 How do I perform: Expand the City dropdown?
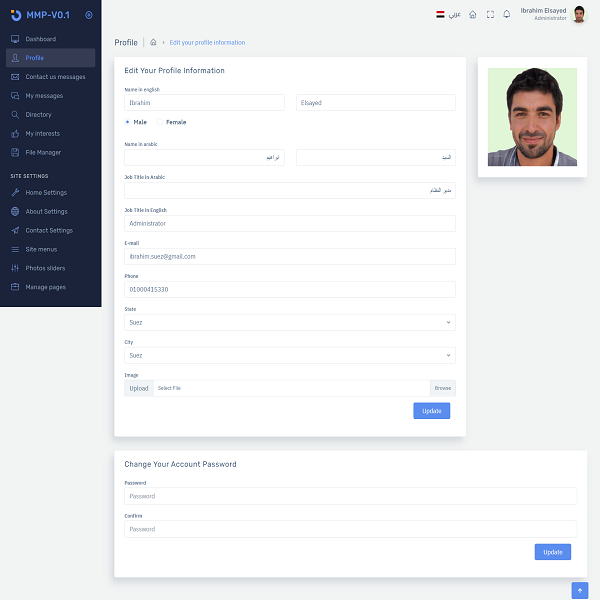[289, 355]
